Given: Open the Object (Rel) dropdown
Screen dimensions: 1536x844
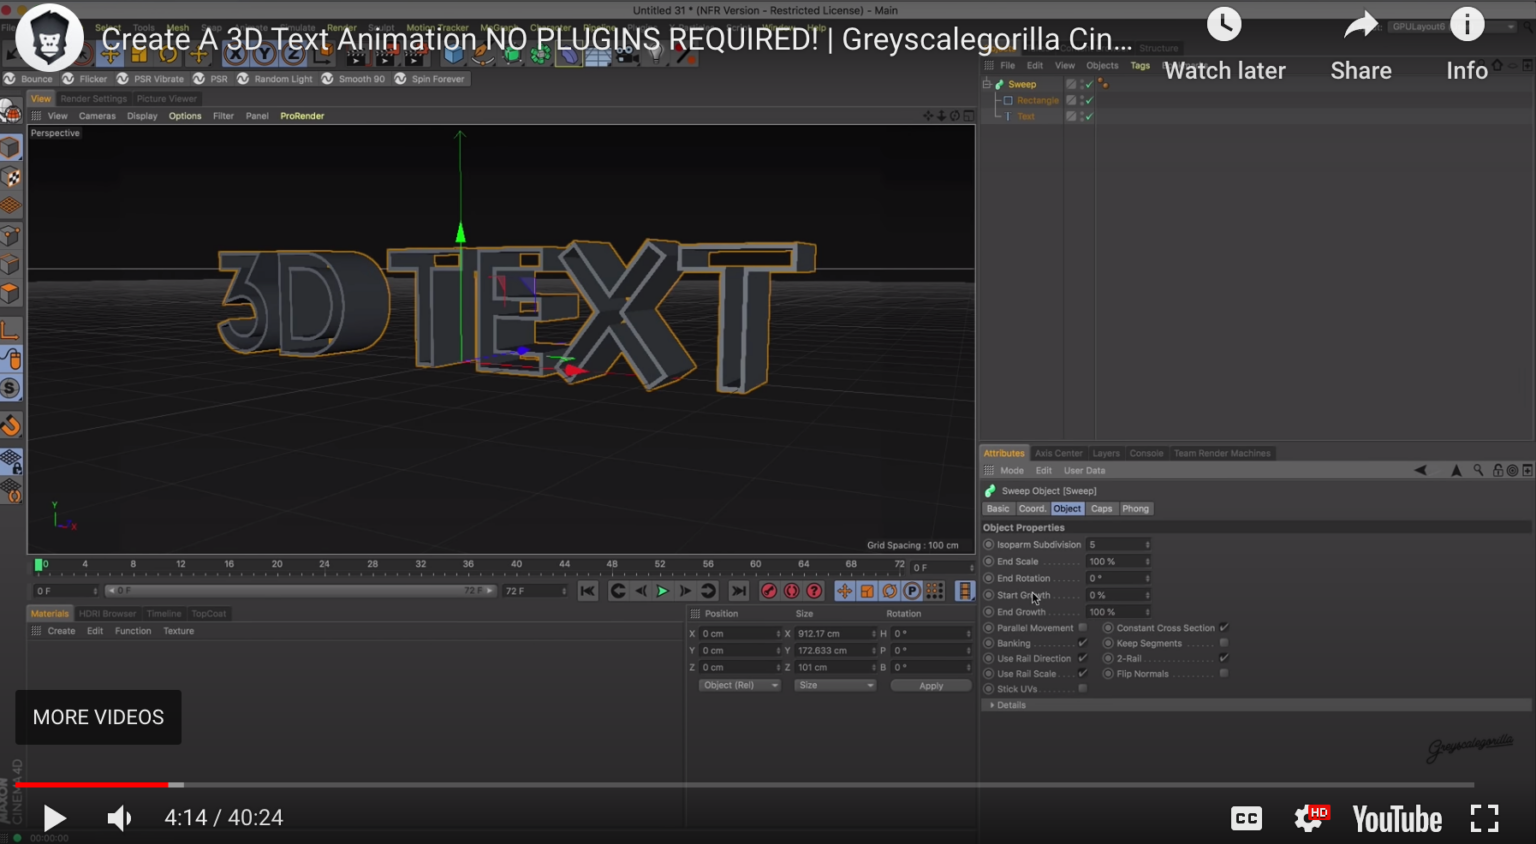Looking at the screenshot, I should coord(739,685).
